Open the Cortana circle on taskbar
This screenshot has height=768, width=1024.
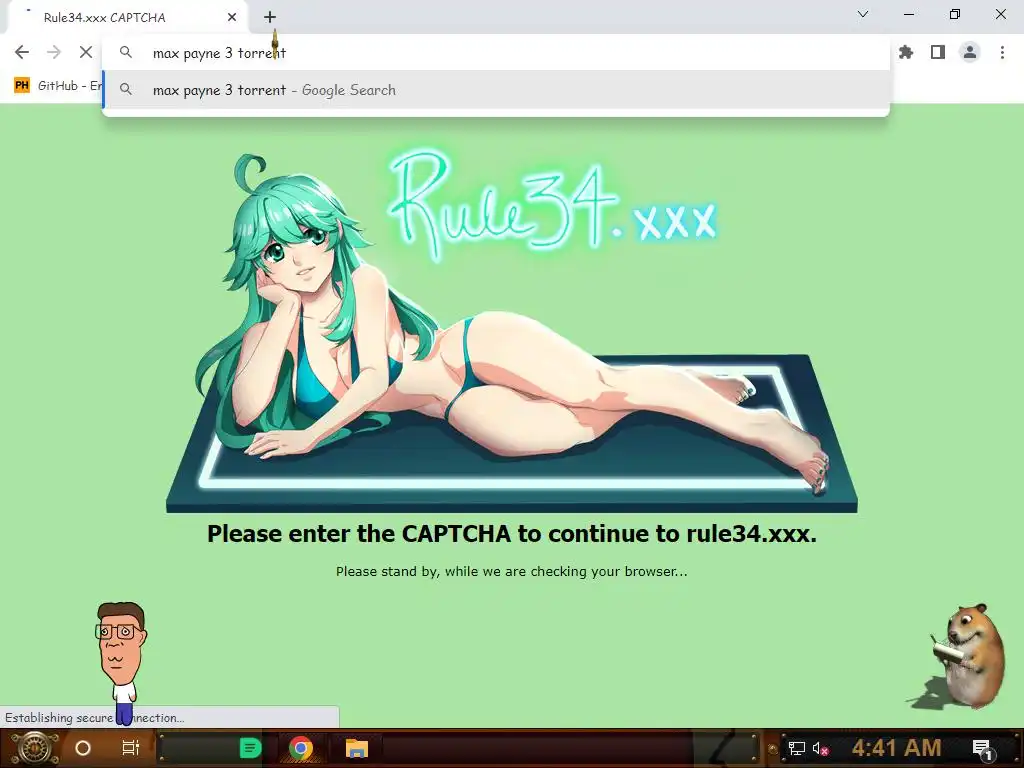point(83,748)
